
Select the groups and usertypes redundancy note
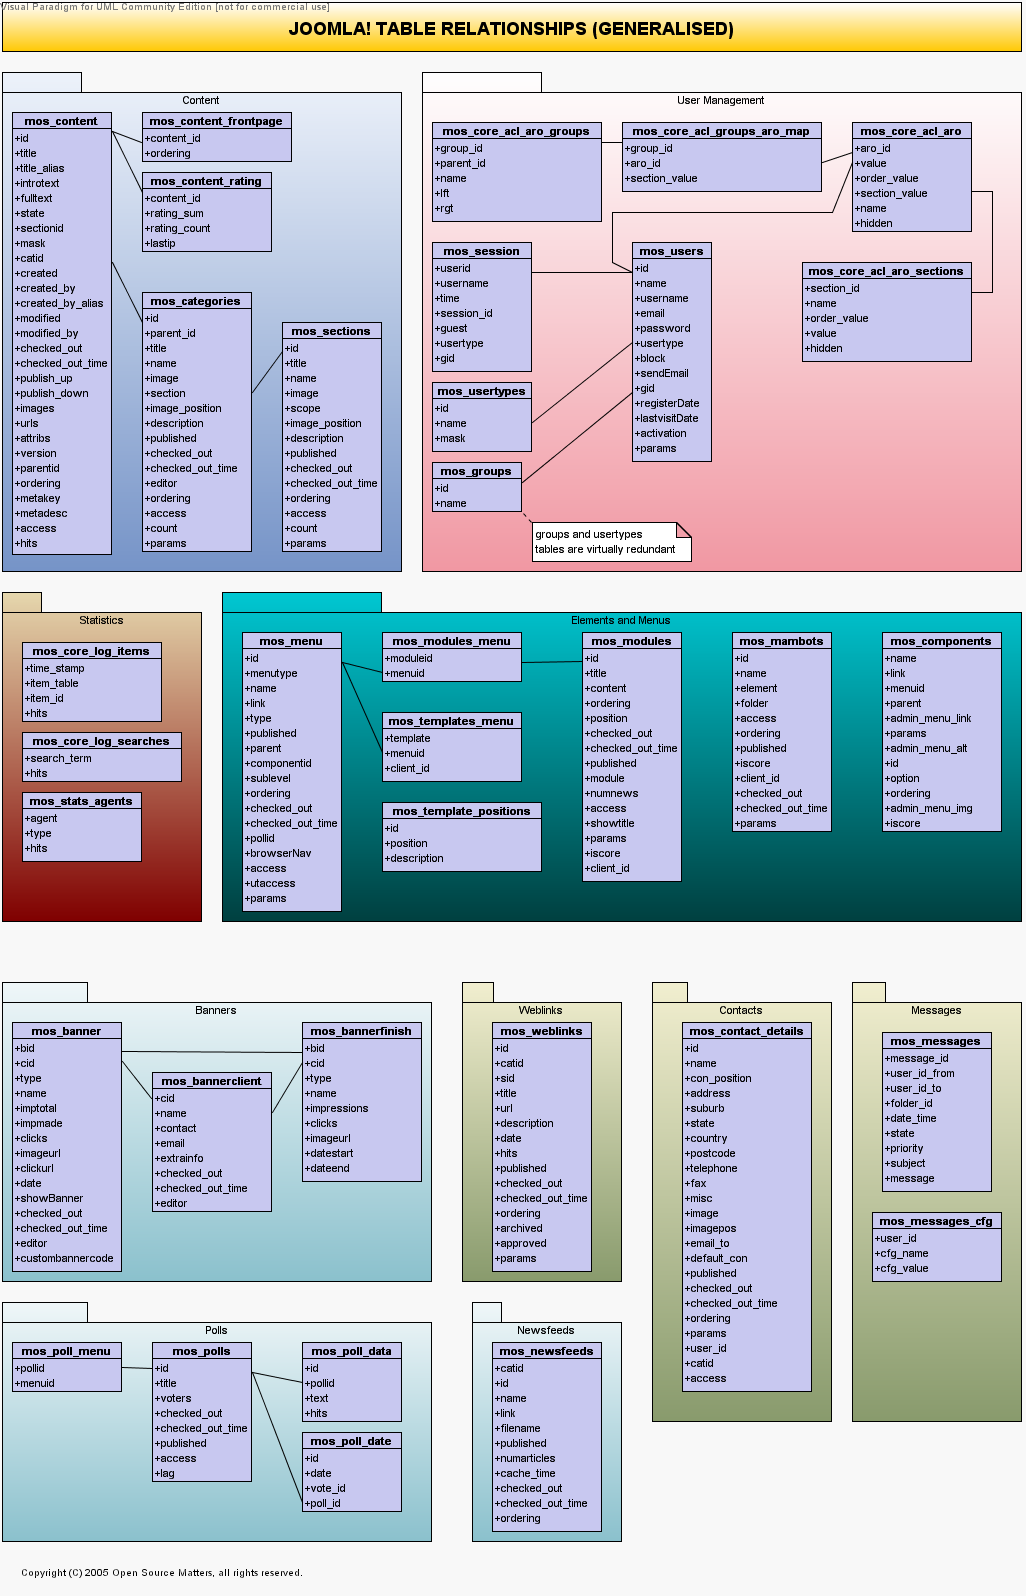click(x=611, y=541)
